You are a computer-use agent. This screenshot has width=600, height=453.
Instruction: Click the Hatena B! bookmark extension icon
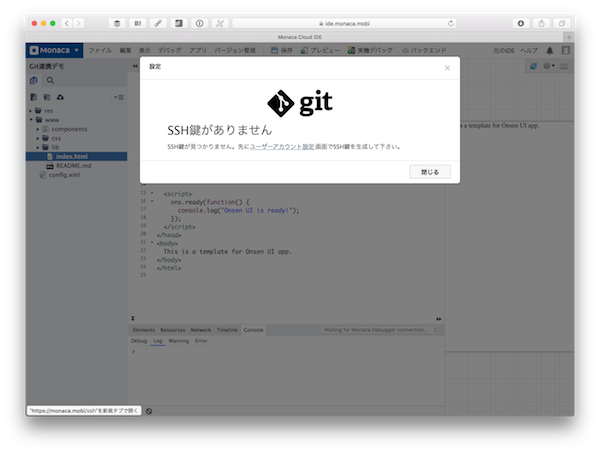coord(138,23)
